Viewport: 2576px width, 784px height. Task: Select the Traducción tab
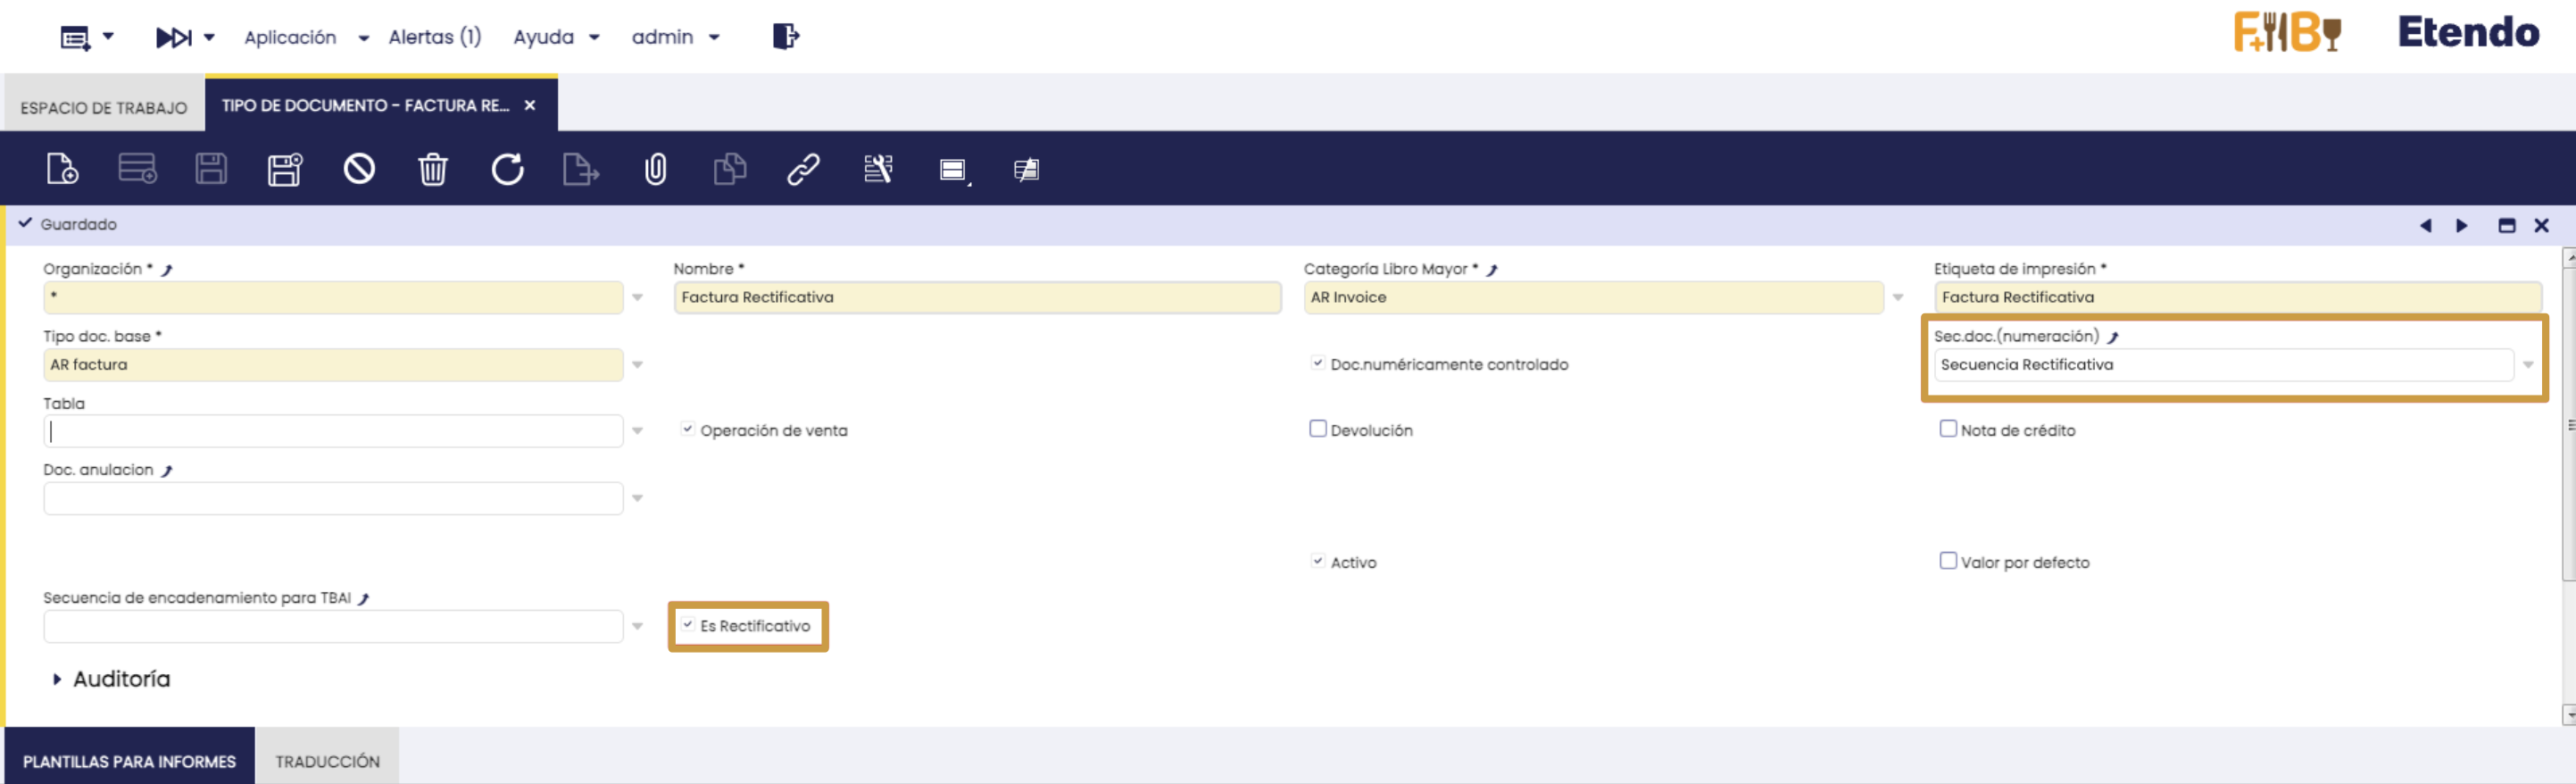coord(327,761)
